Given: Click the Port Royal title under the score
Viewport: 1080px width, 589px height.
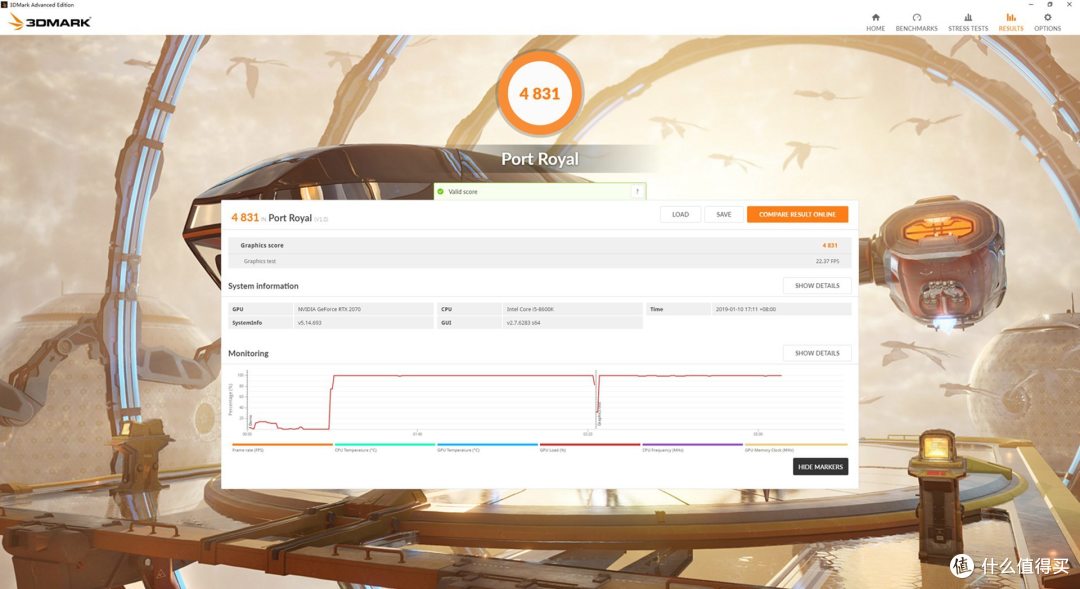Looking at the screenshot, I should 539,159.
